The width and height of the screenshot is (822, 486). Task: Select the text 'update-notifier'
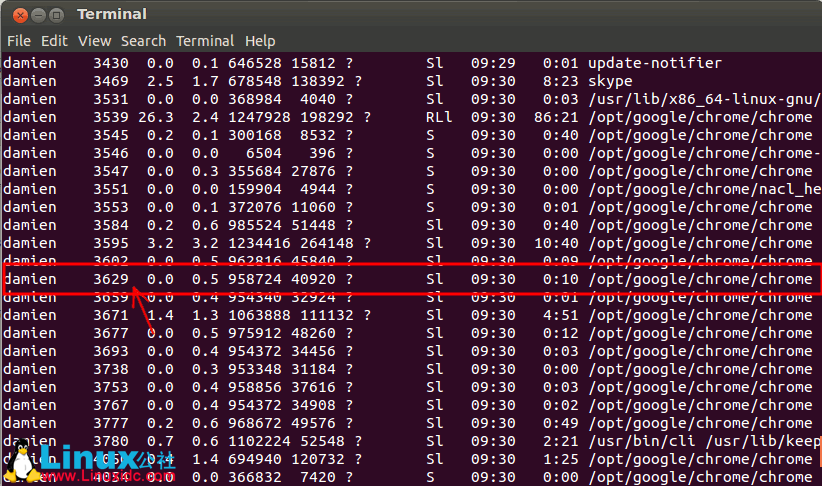click(x=655, y=63)
